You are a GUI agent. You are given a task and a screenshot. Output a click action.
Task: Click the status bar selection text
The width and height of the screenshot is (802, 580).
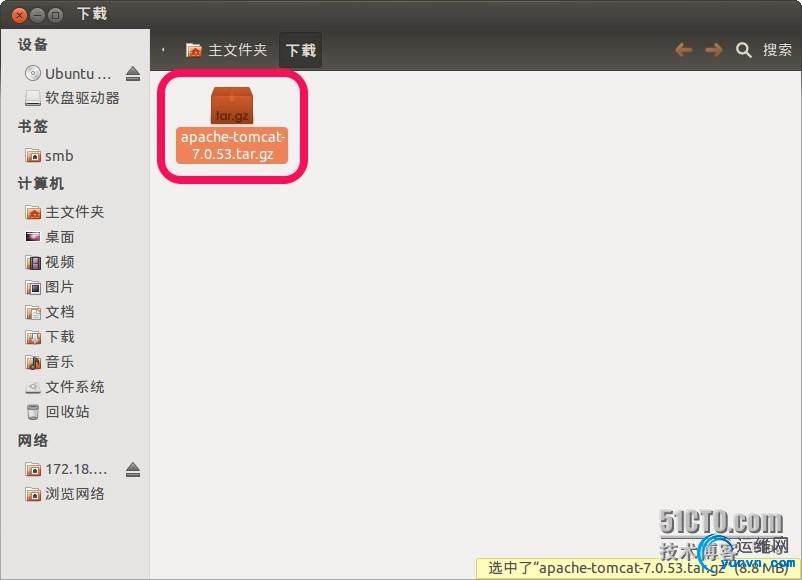click(x=638, y=568)
